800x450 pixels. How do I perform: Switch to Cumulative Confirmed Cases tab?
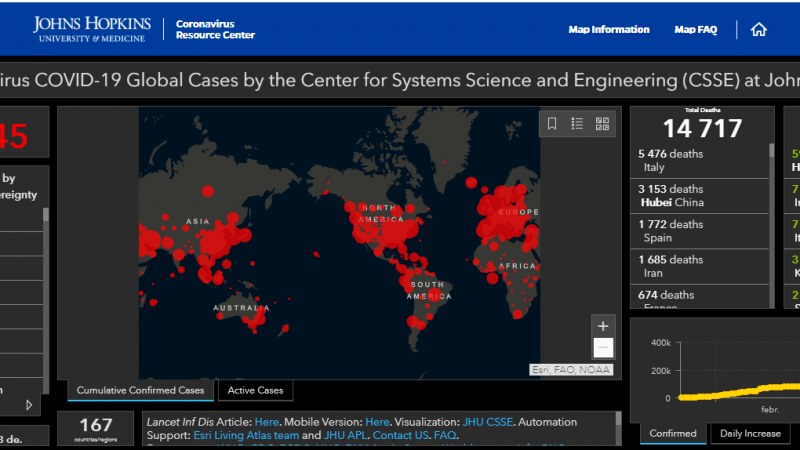(140, 390)
